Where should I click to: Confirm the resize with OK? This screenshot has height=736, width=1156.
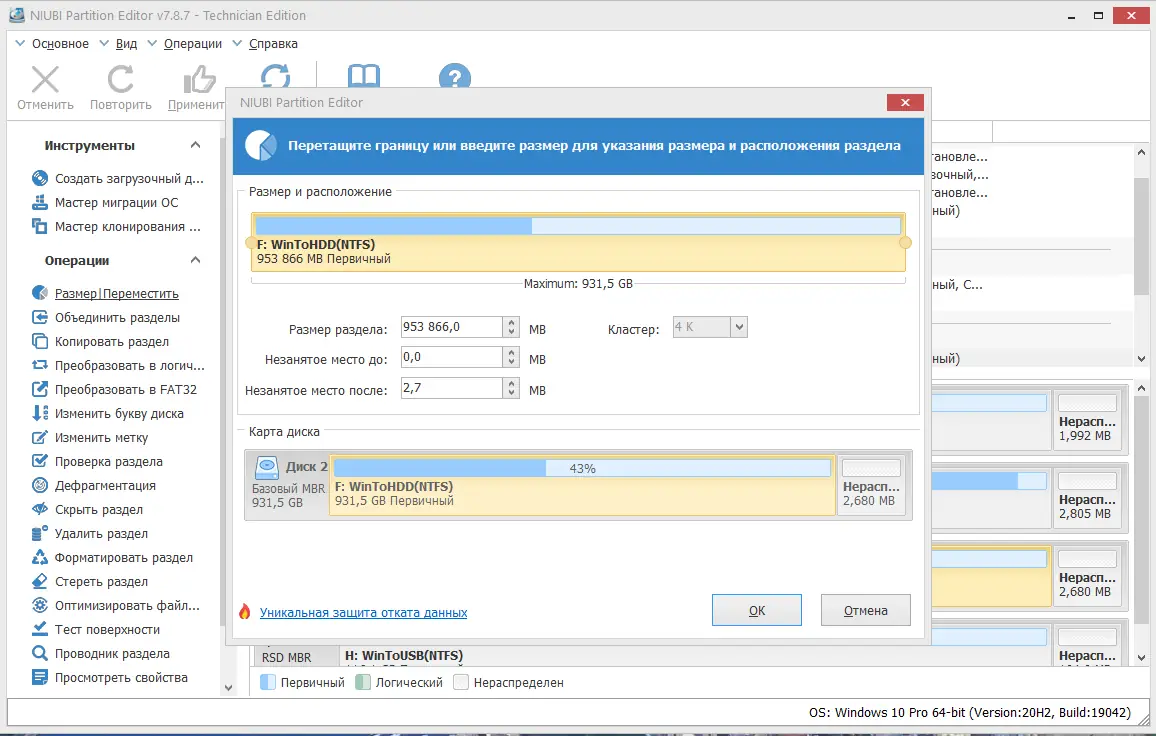click(756, 611)
